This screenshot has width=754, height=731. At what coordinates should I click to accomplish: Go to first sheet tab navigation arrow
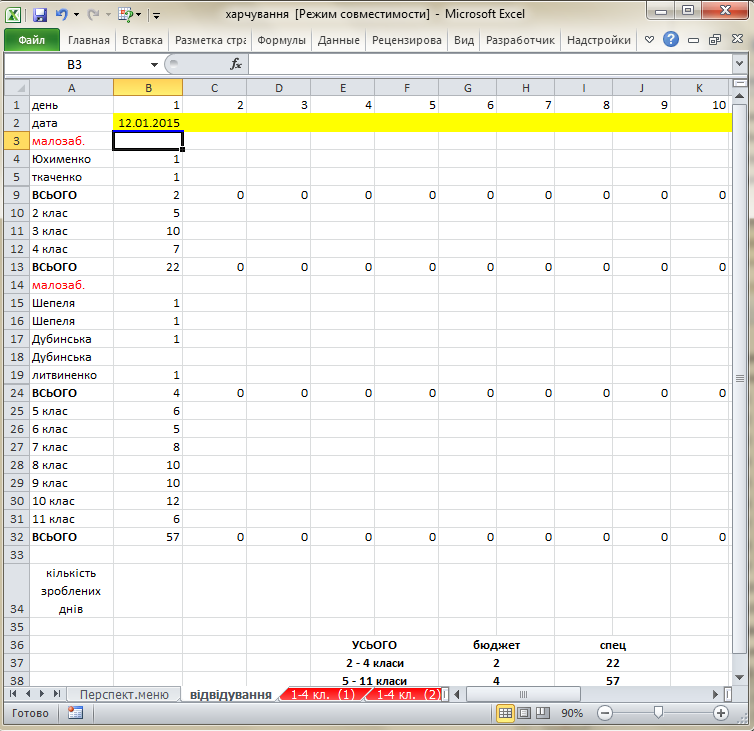(13, 693)
